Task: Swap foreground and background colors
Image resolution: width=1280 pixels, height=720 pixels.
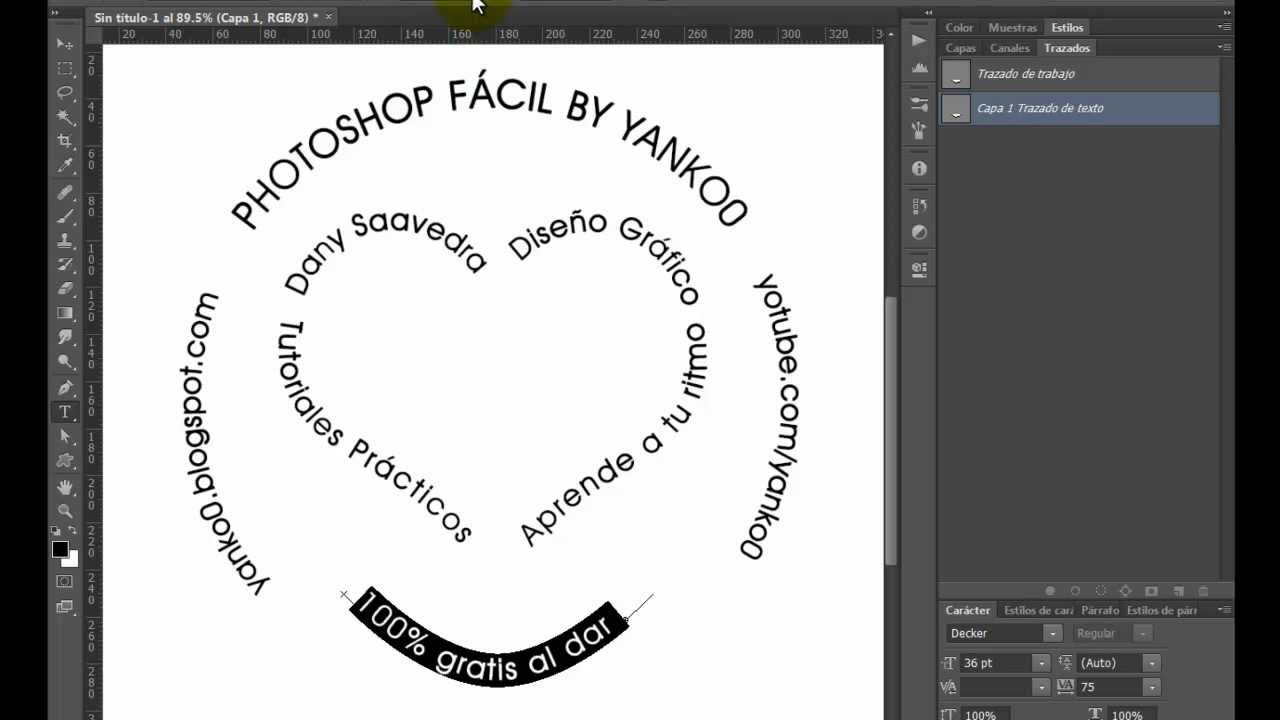Action: pyautogui.click(x=73, y=531)
